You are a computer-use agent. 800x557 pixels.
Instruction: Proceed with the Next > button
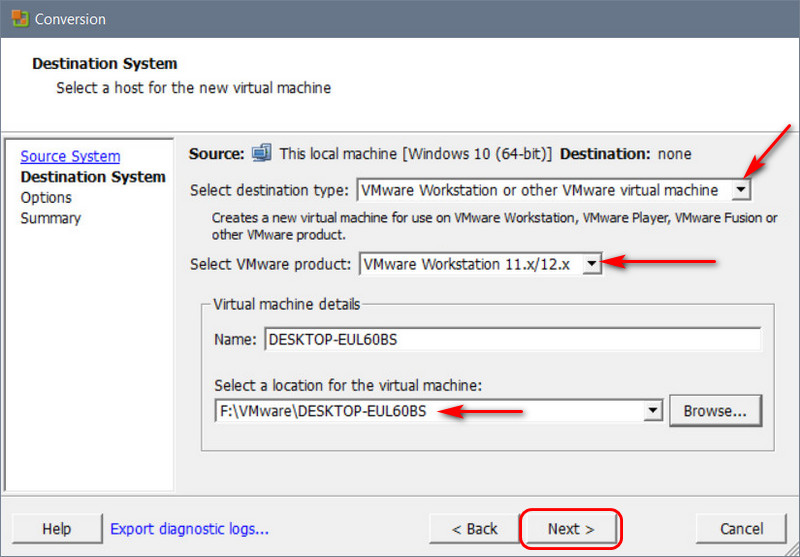coord(571,528)
